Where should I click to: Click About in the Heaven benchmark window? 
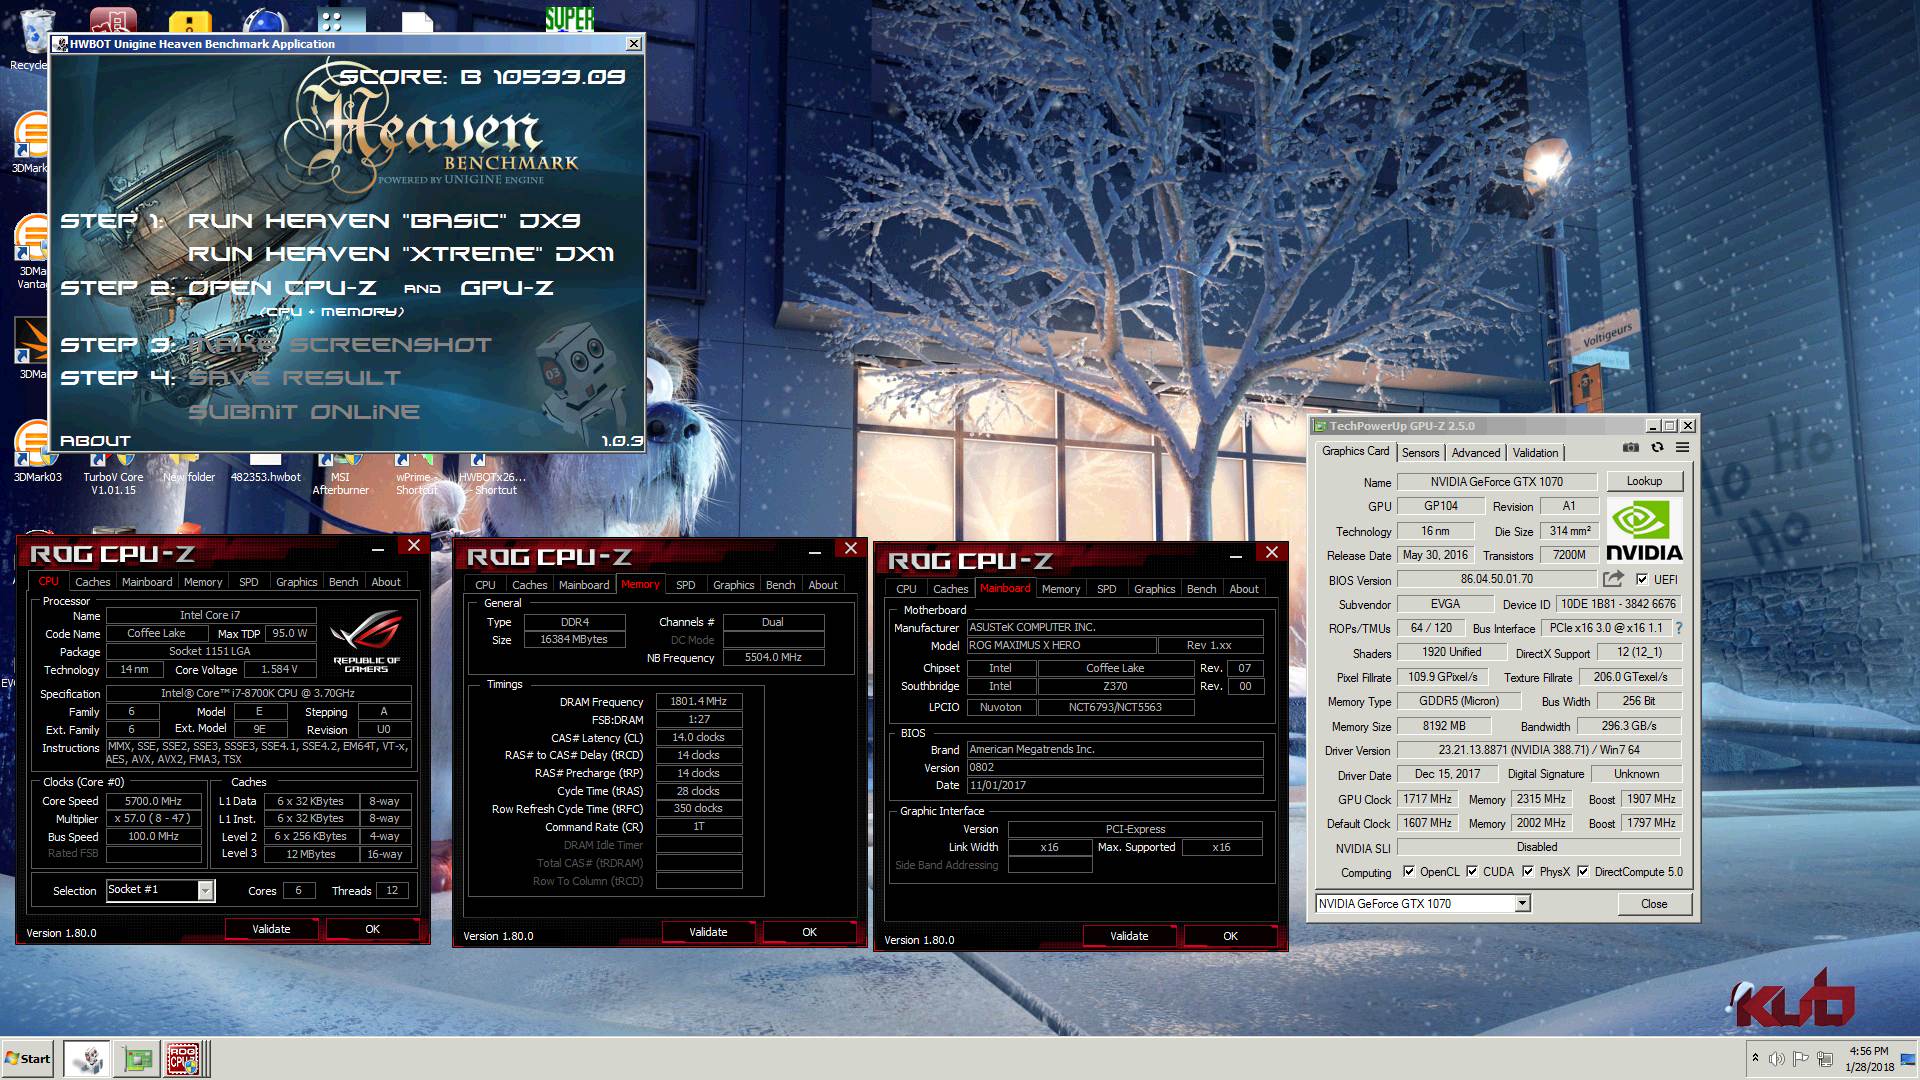tap(95, 441)
